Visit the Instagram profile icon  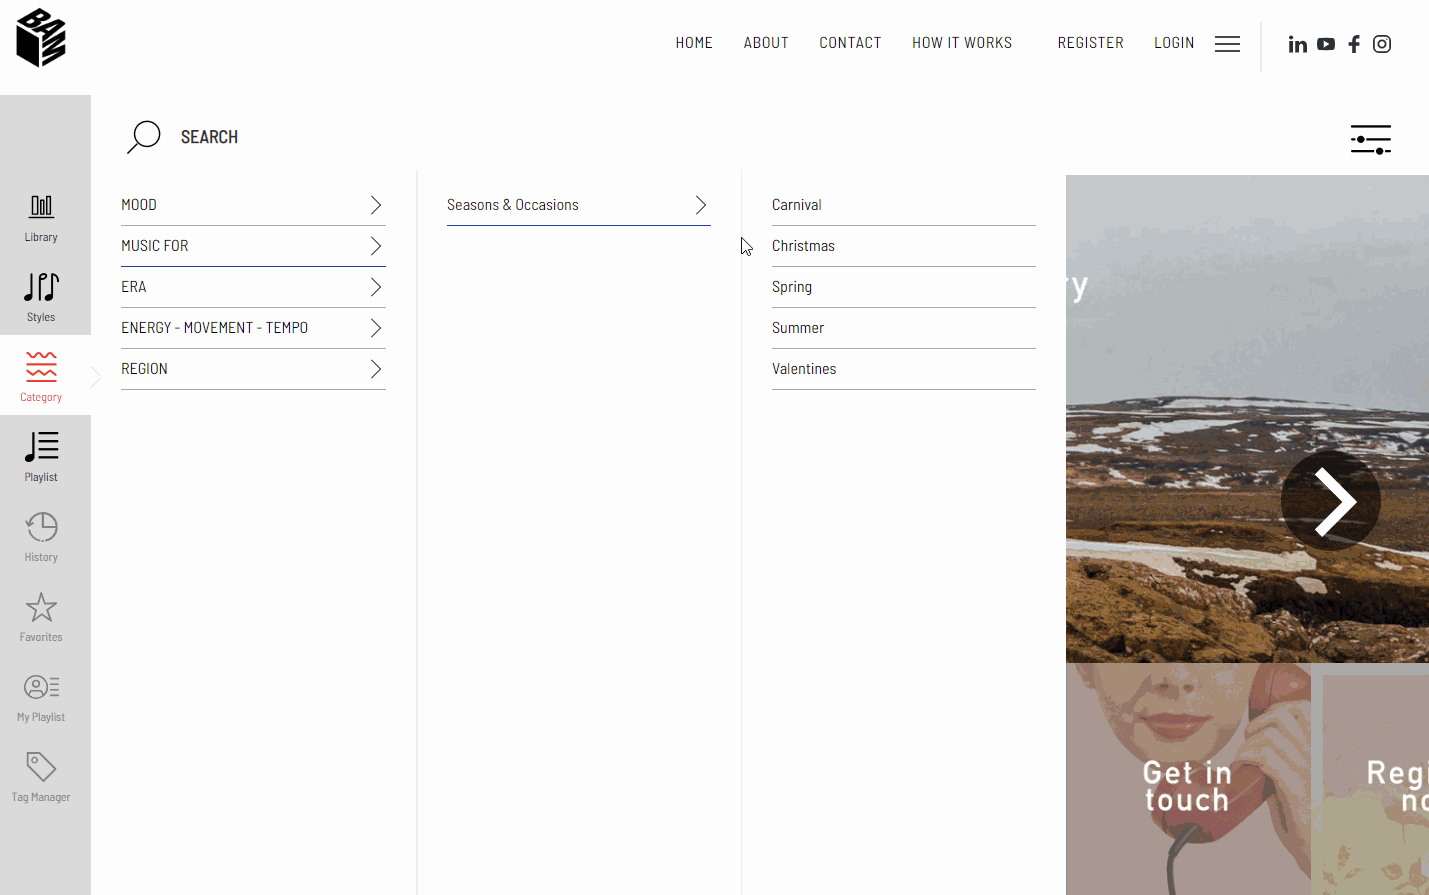click(1382, 44)
